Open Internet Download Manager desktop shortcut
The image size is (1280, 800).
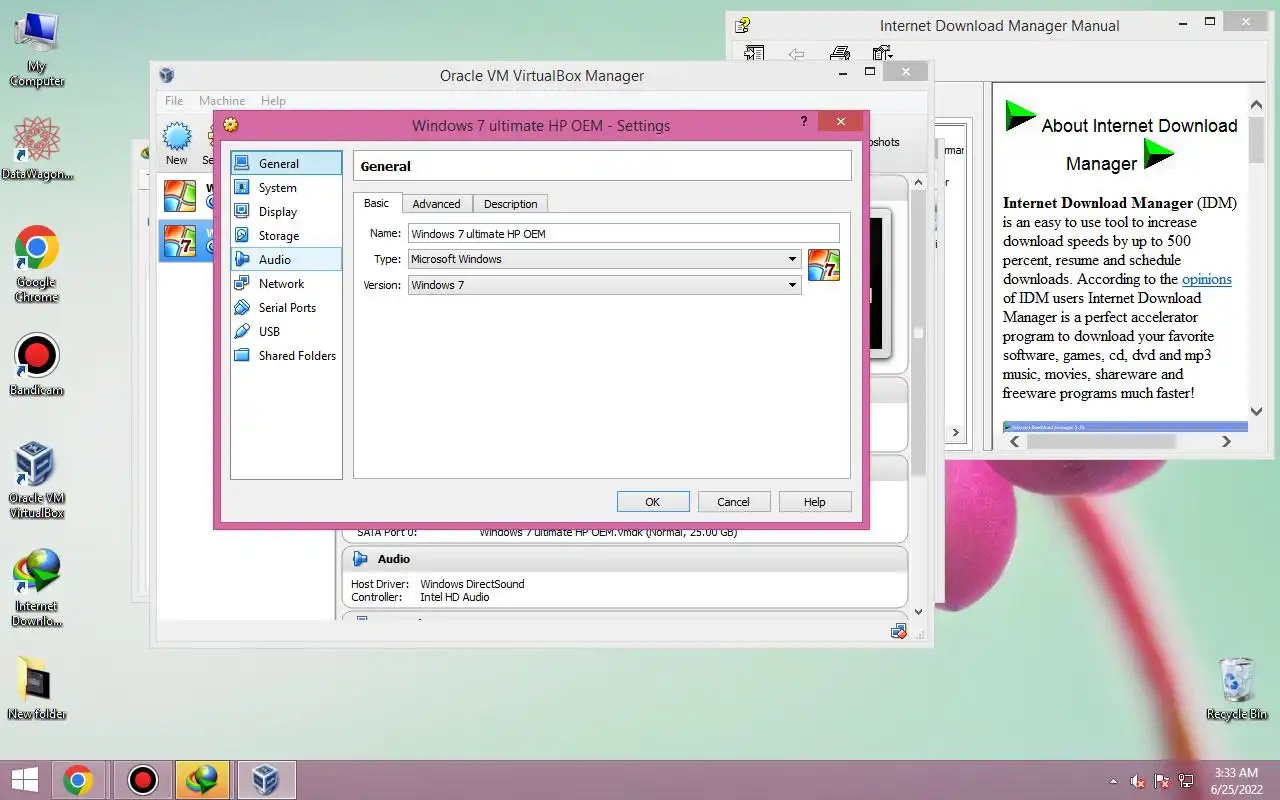pyautogui.click(x=37, y=588)
